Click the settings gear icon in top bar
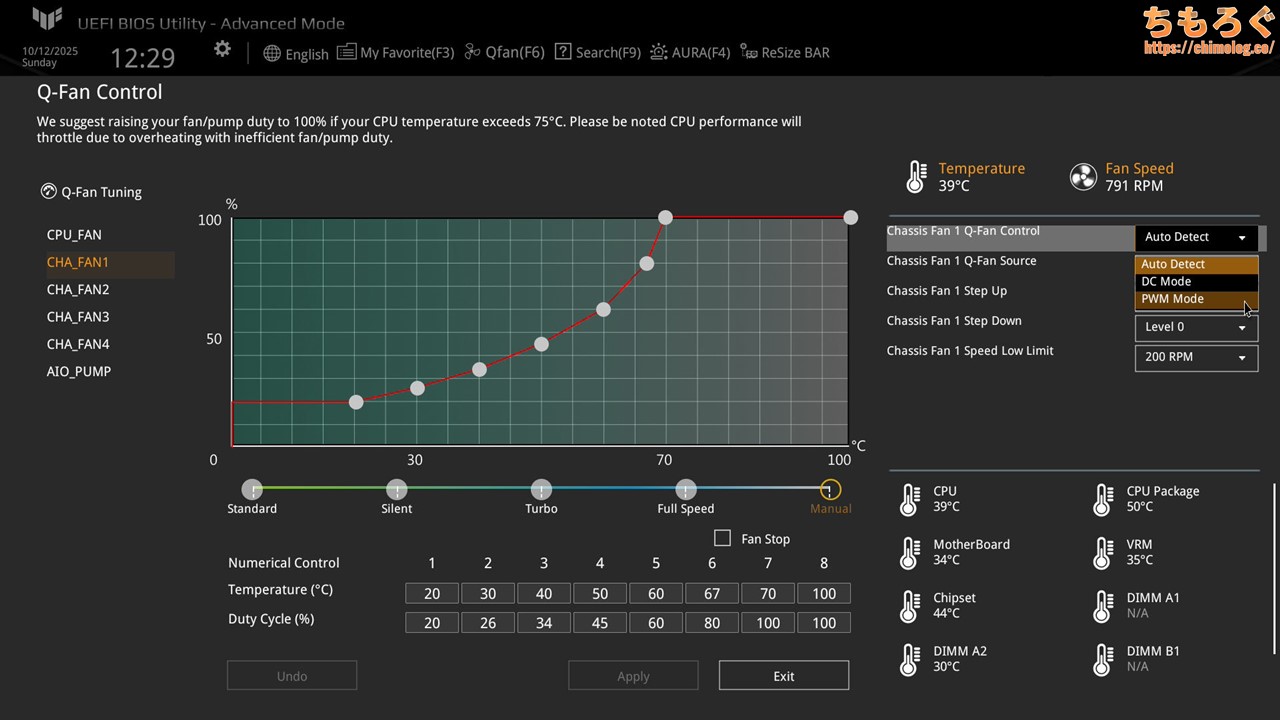The width and height of the screenshot is (1280, 720). 222,50
